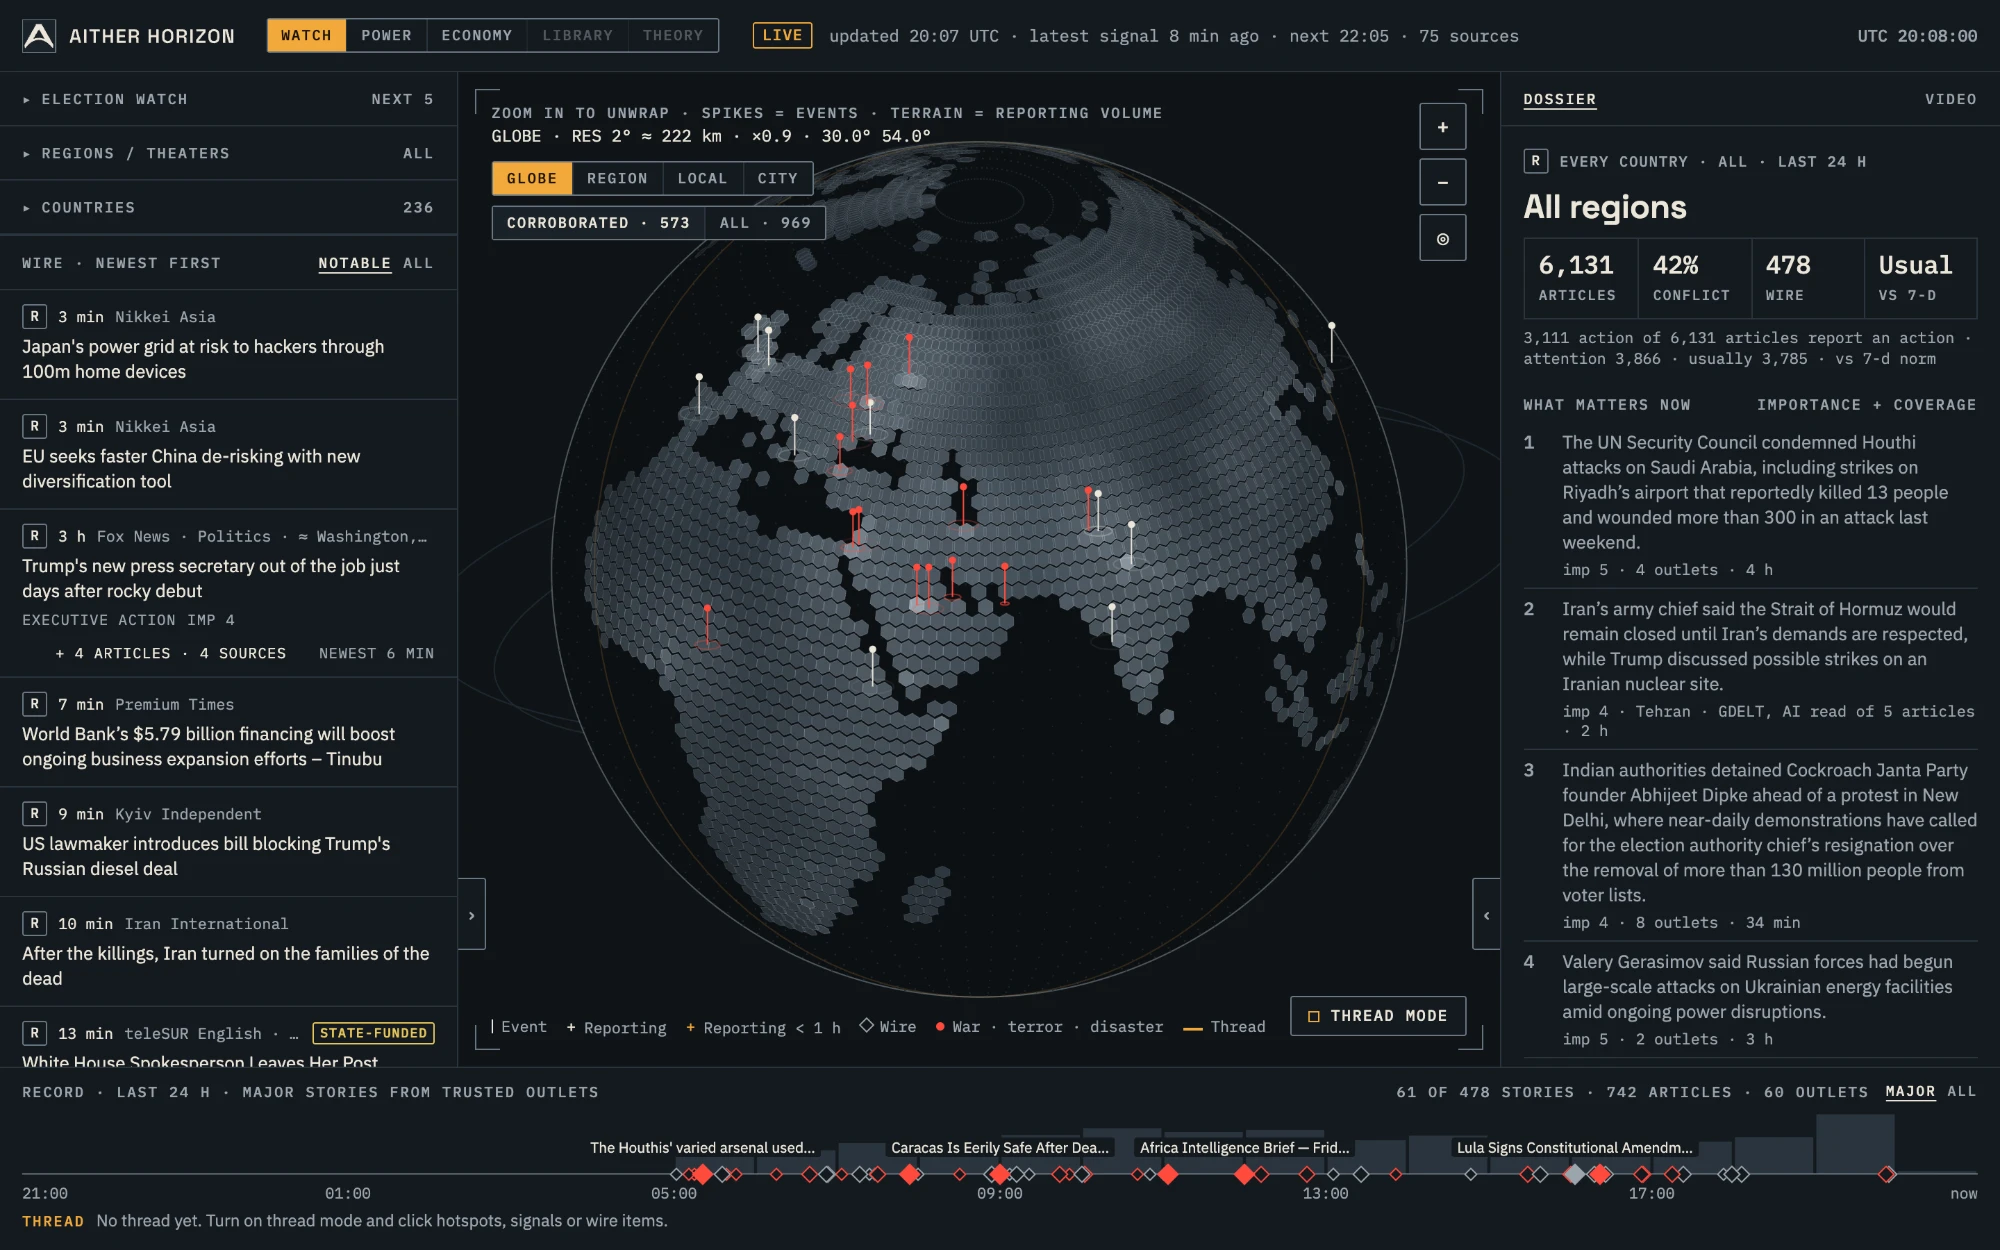
Task: Expand the Election Watch section
Action: (x=228, y=99)
